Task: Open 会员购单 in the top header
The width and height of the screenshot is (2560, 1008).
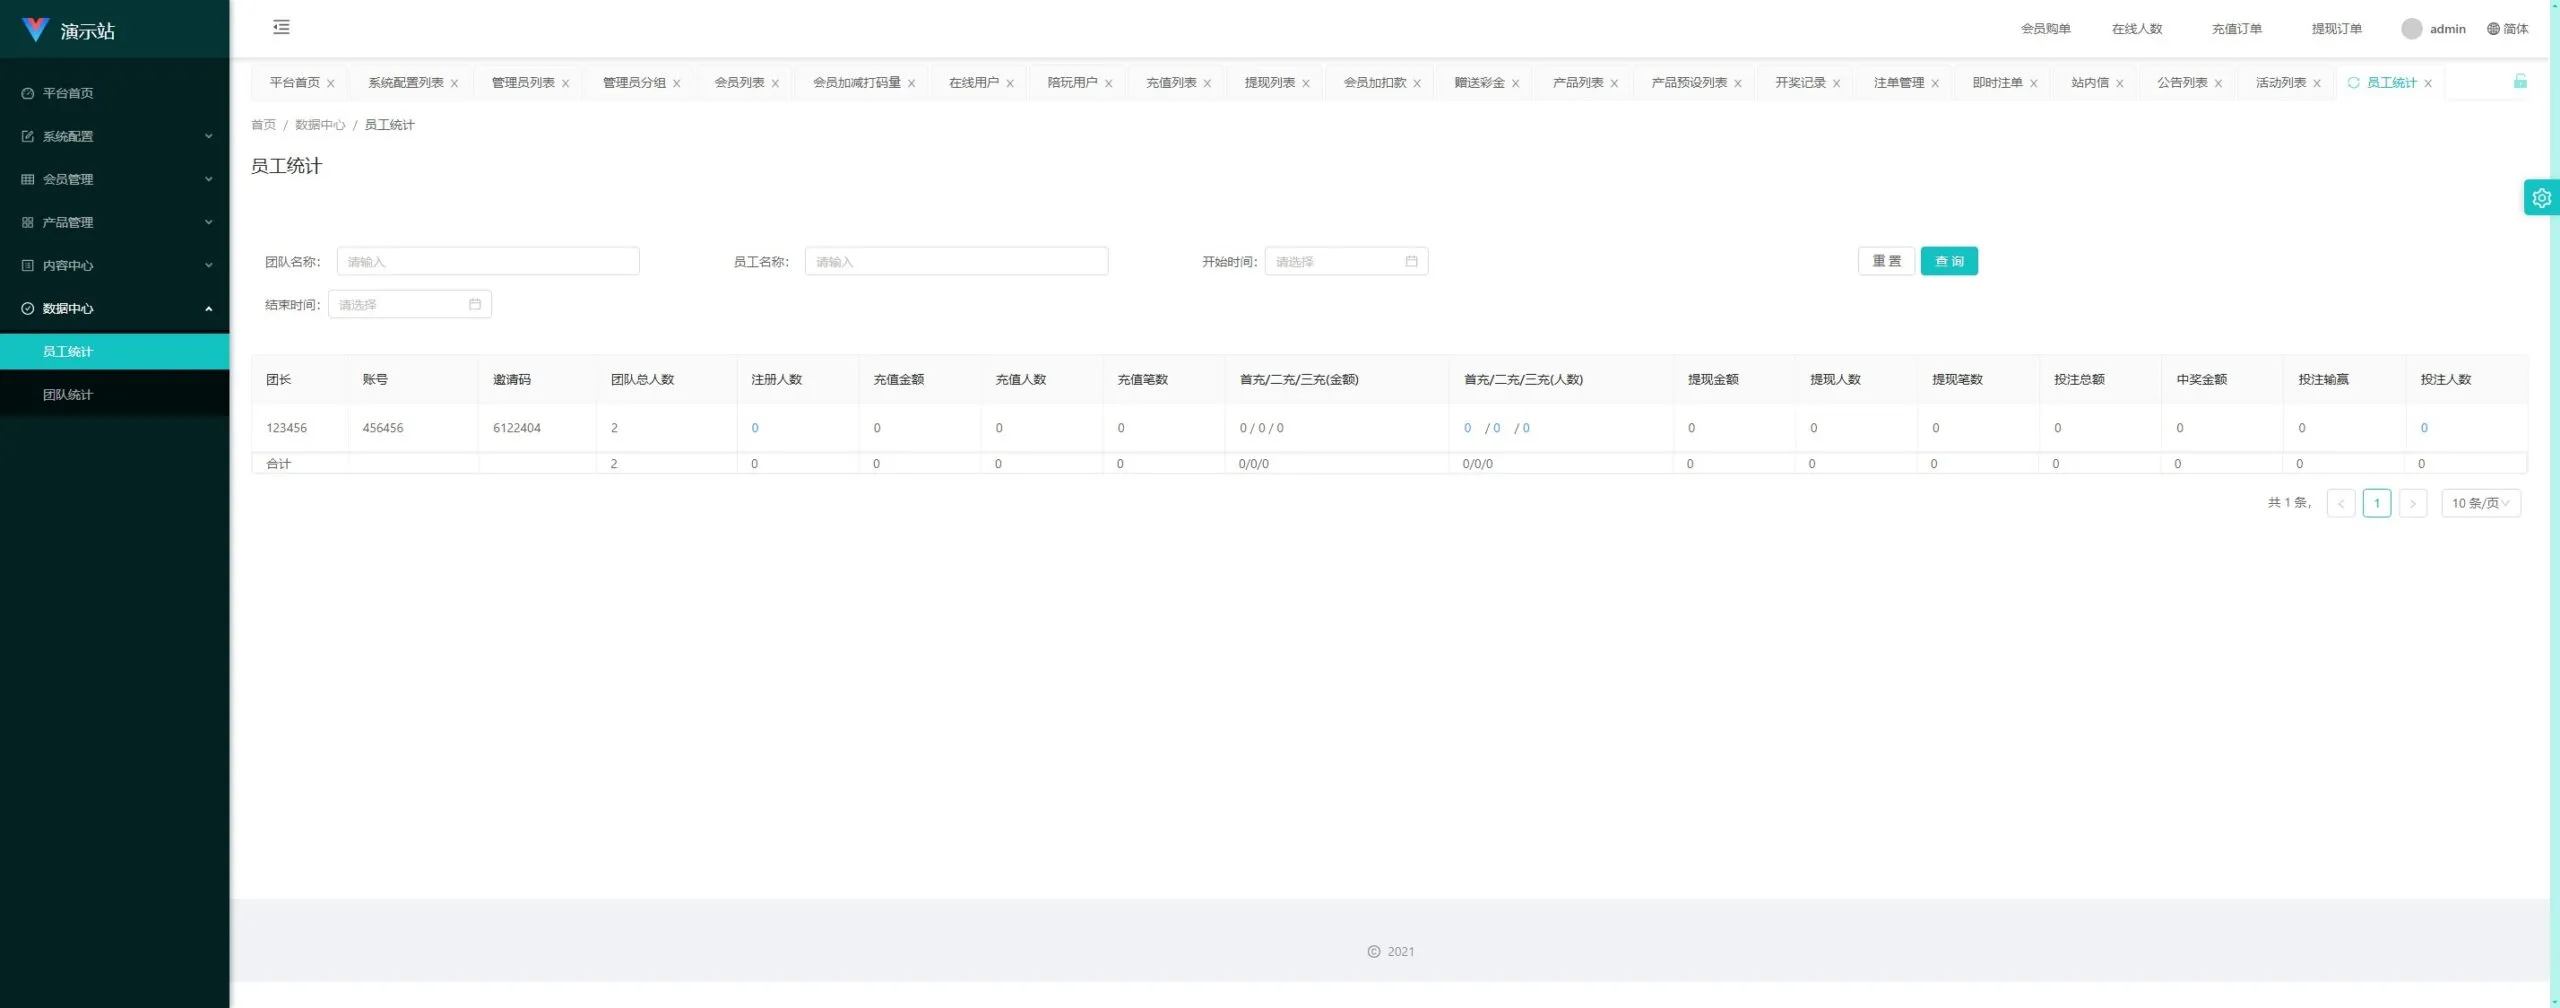Action: point(2045,29)
